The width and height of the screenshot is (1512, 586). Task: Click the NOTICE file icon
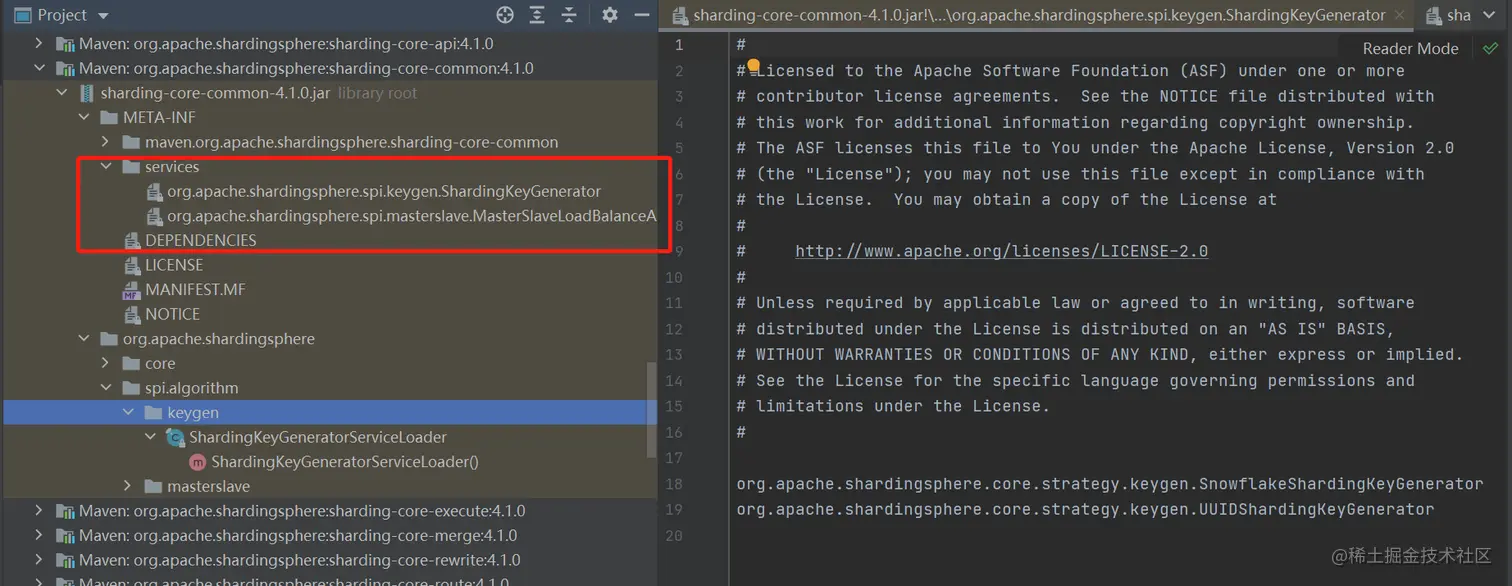point(131,314)
